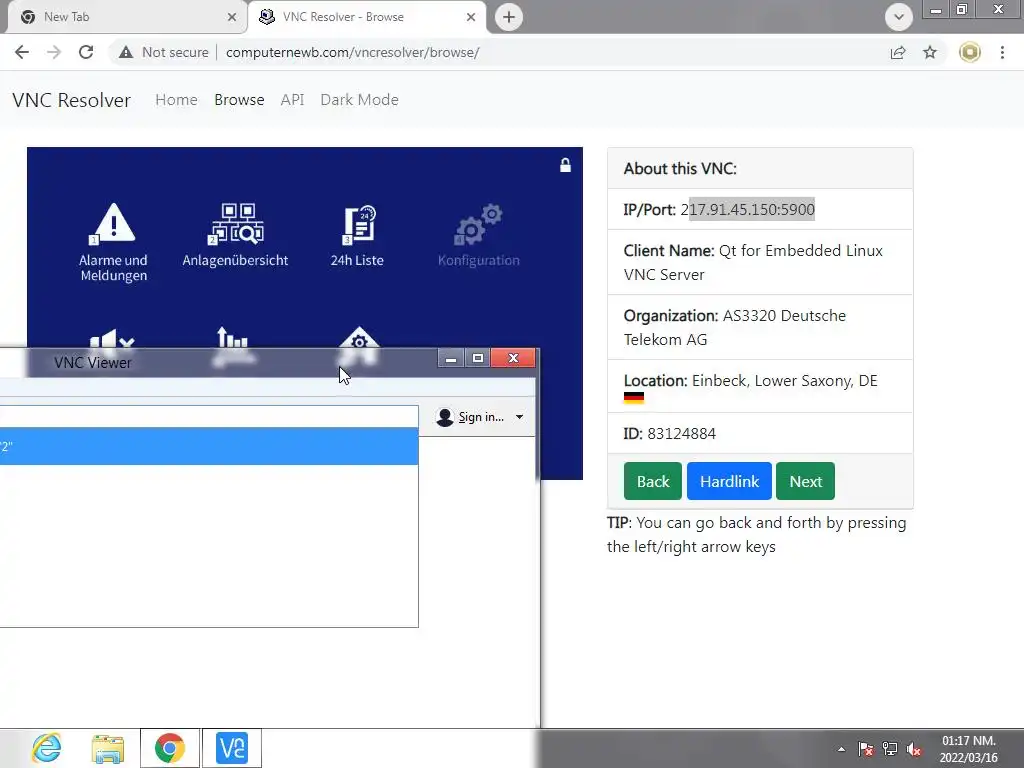
Task: Minimize the VNC Viewer window
Action: click(x=451, y=358)
